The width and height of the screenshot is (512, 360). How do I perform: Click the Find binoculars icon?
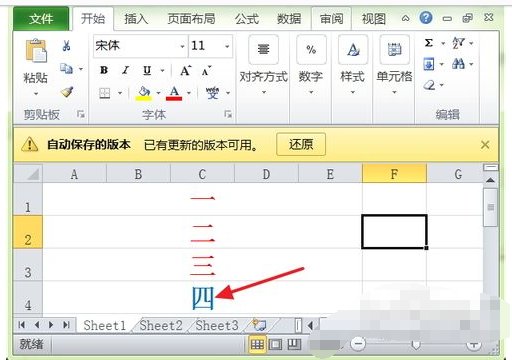pos(458,64)
